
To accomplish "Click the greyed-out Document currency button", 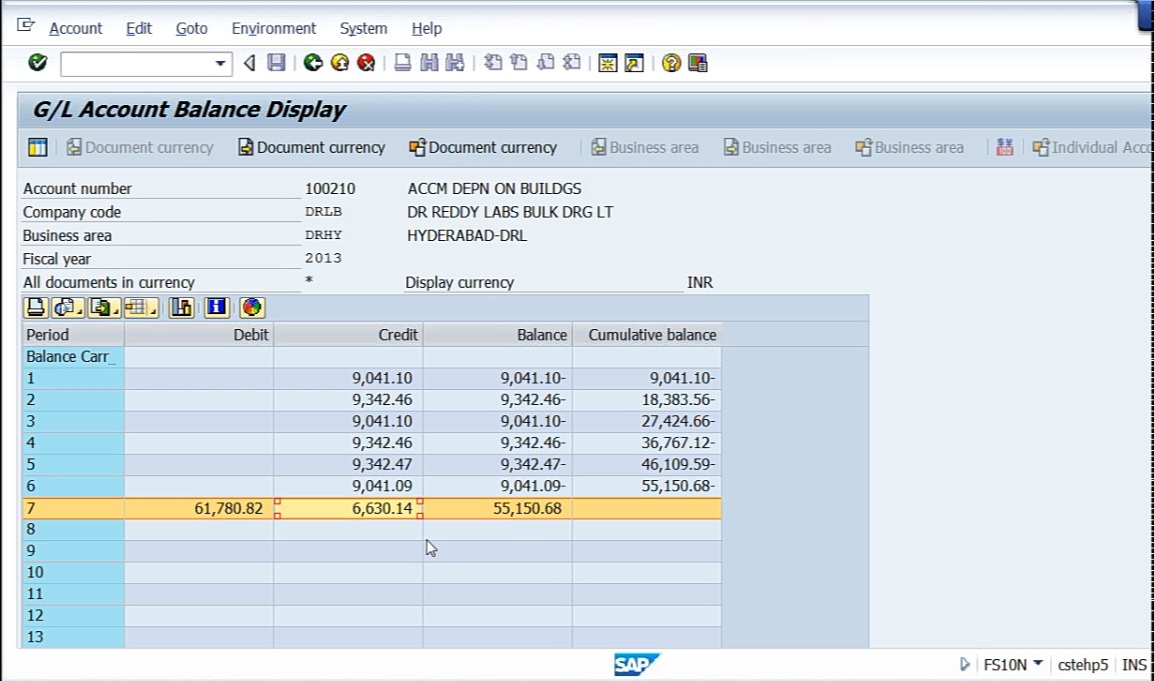I will point(140,147).
